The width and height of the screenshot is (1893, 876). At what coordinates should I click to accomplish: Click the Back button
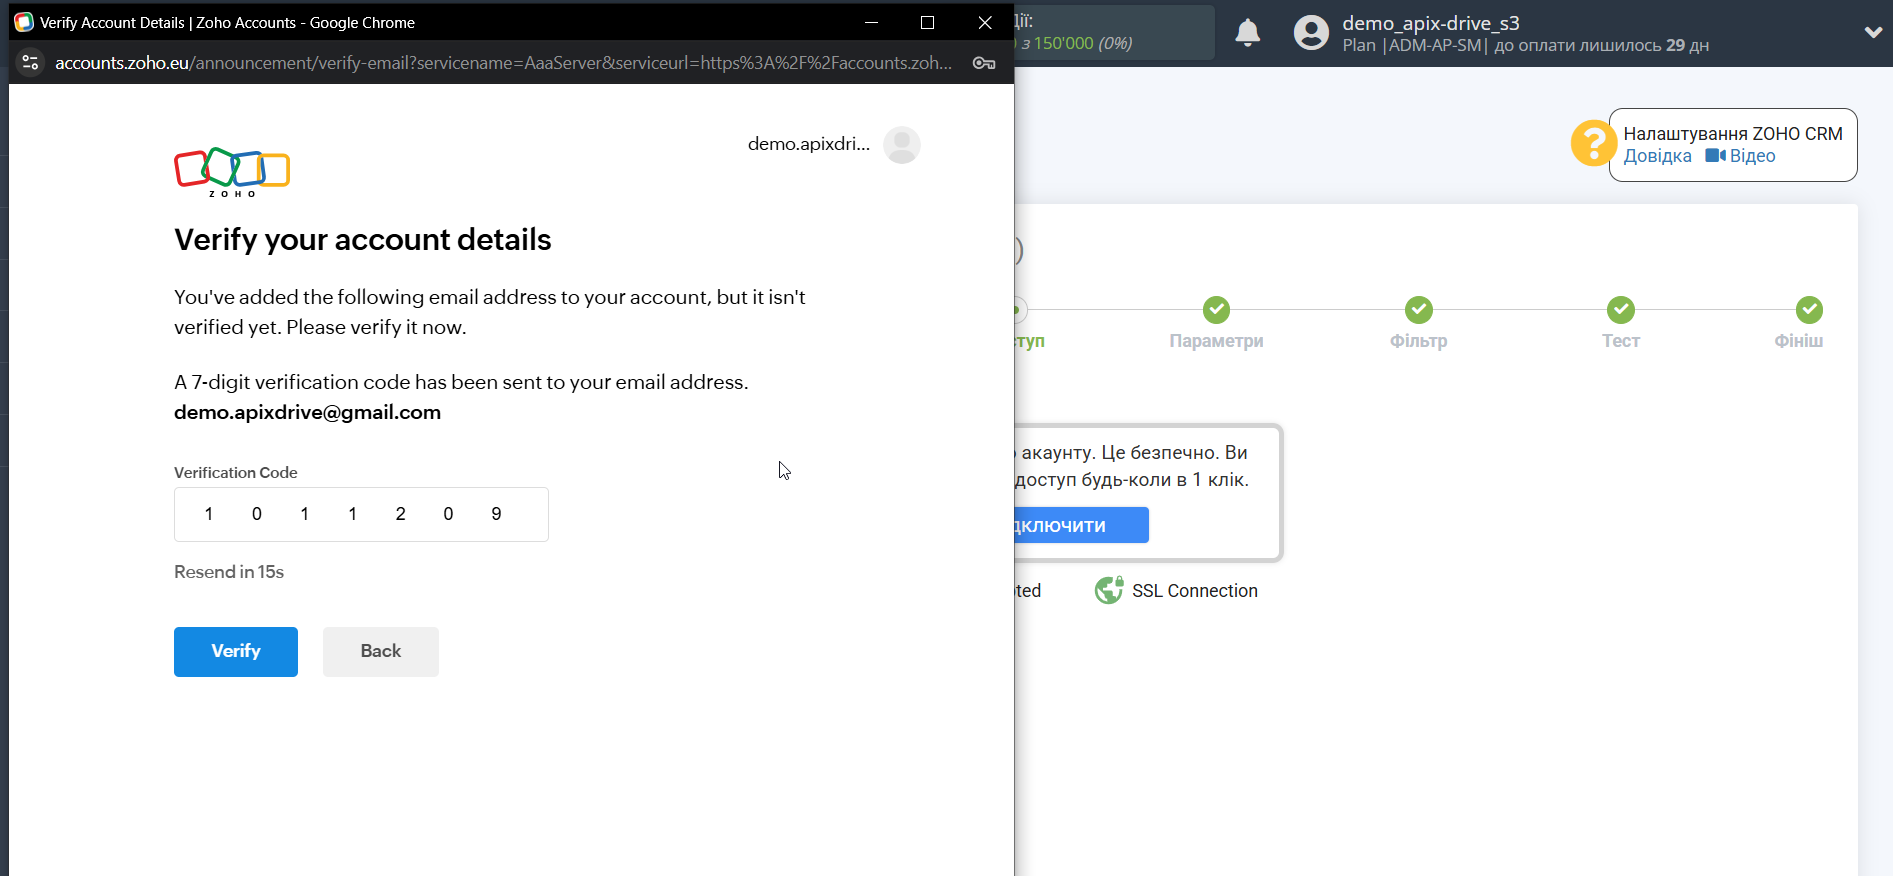[381, 652]
